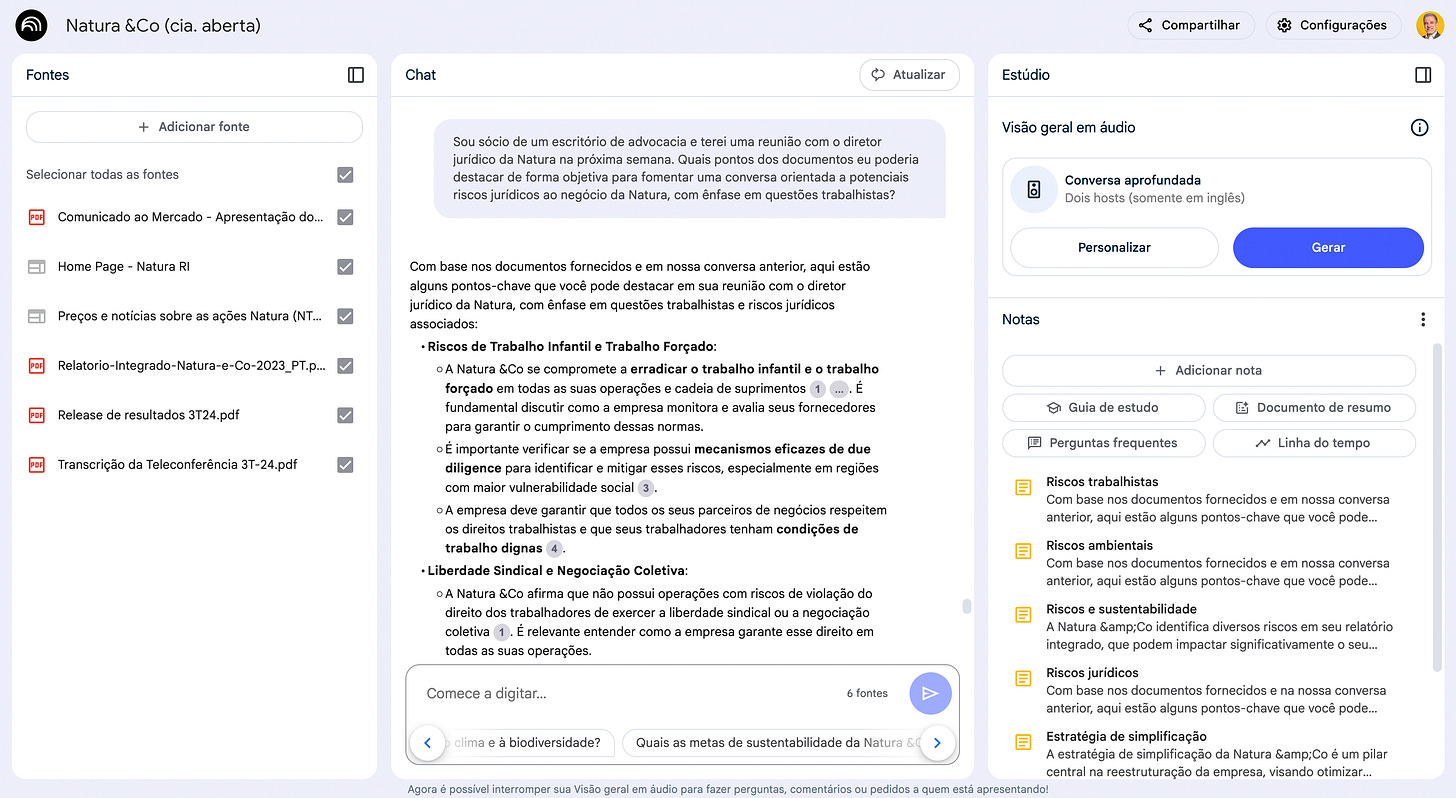Click the NotebookLM logo icon
The image size is (1456, 798).
(x=32, y=26)
